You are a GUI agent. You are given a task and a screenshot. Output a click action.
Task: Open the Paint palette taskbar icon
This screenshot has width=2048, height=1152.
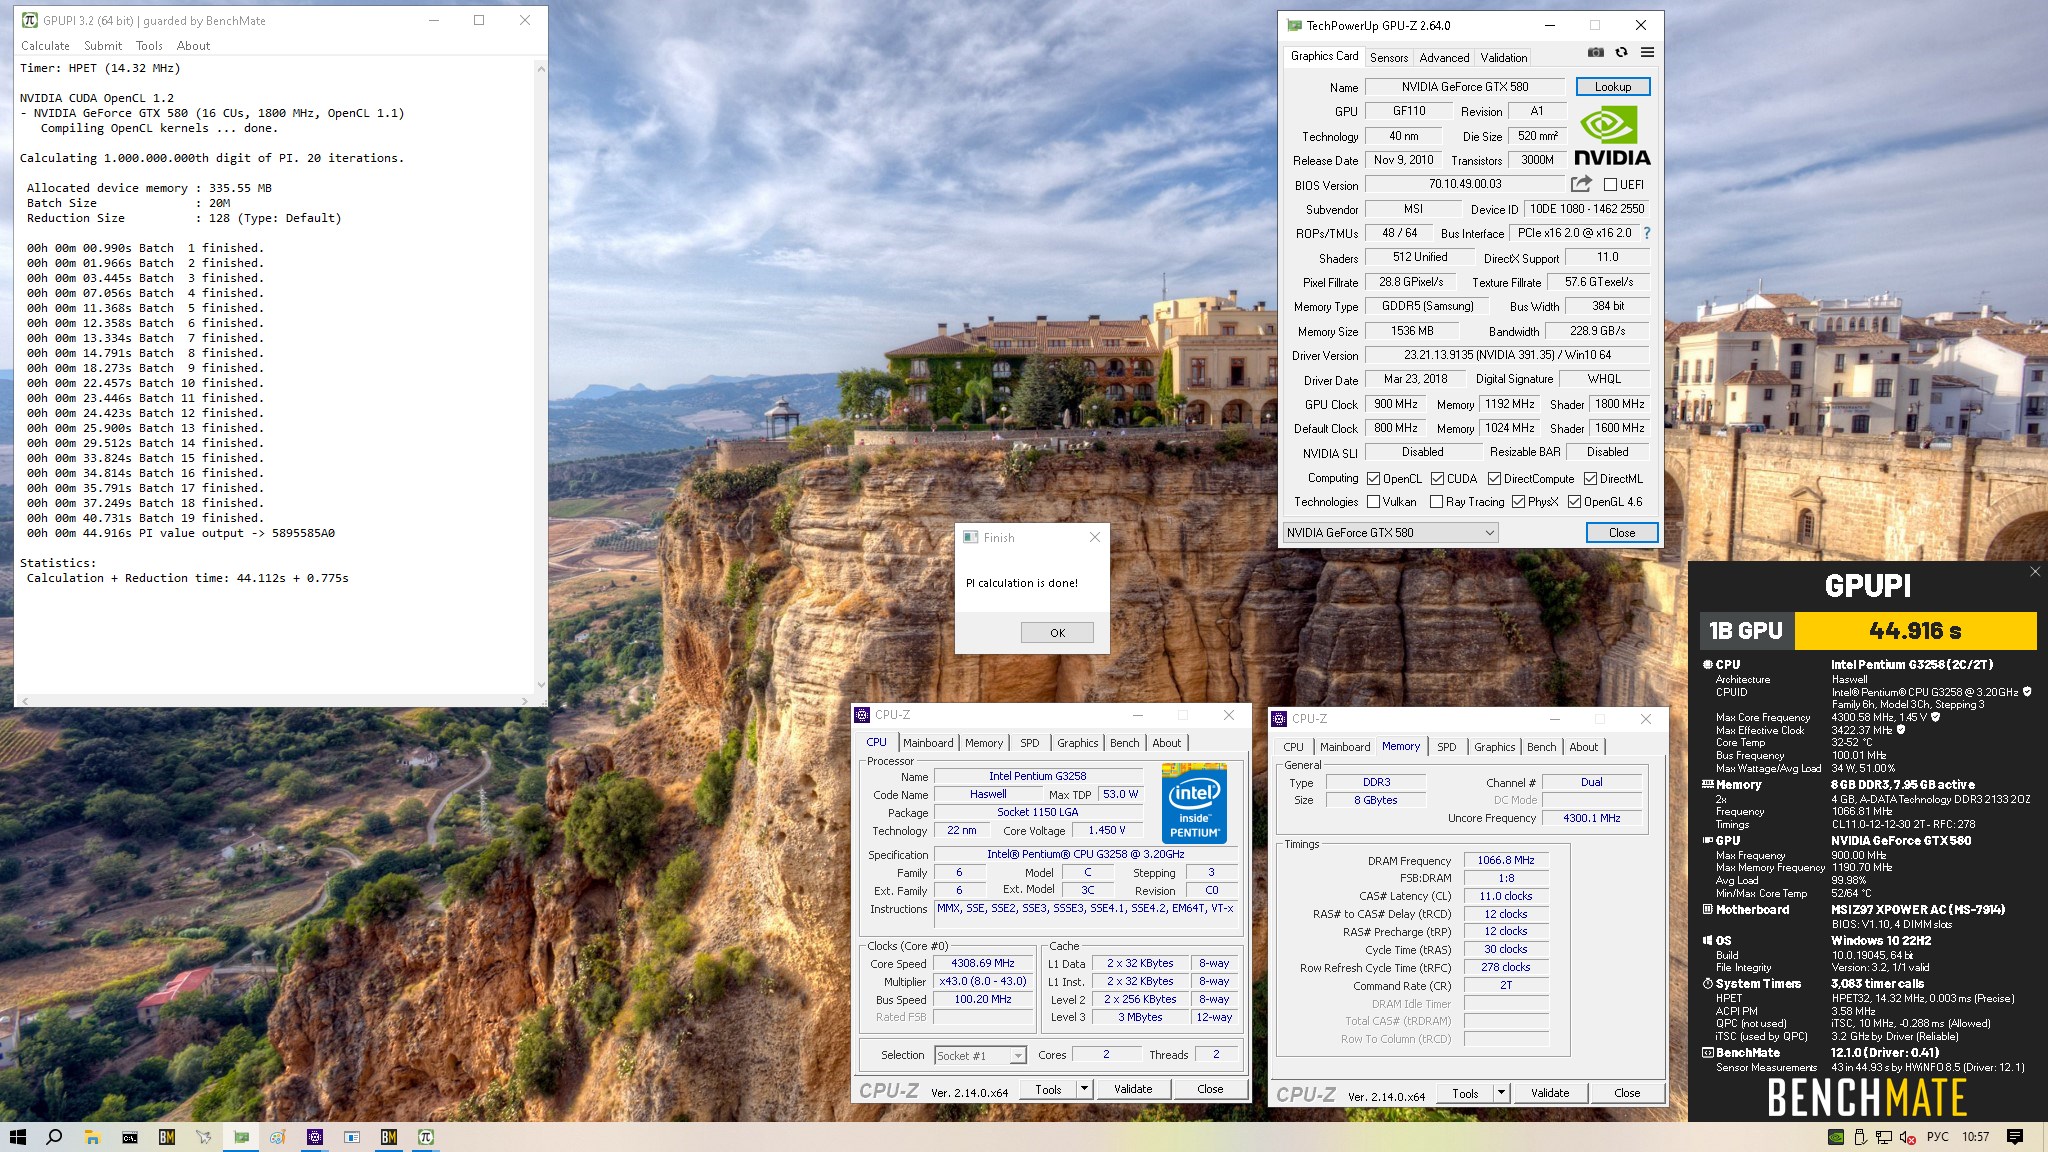pos(278,1137)
